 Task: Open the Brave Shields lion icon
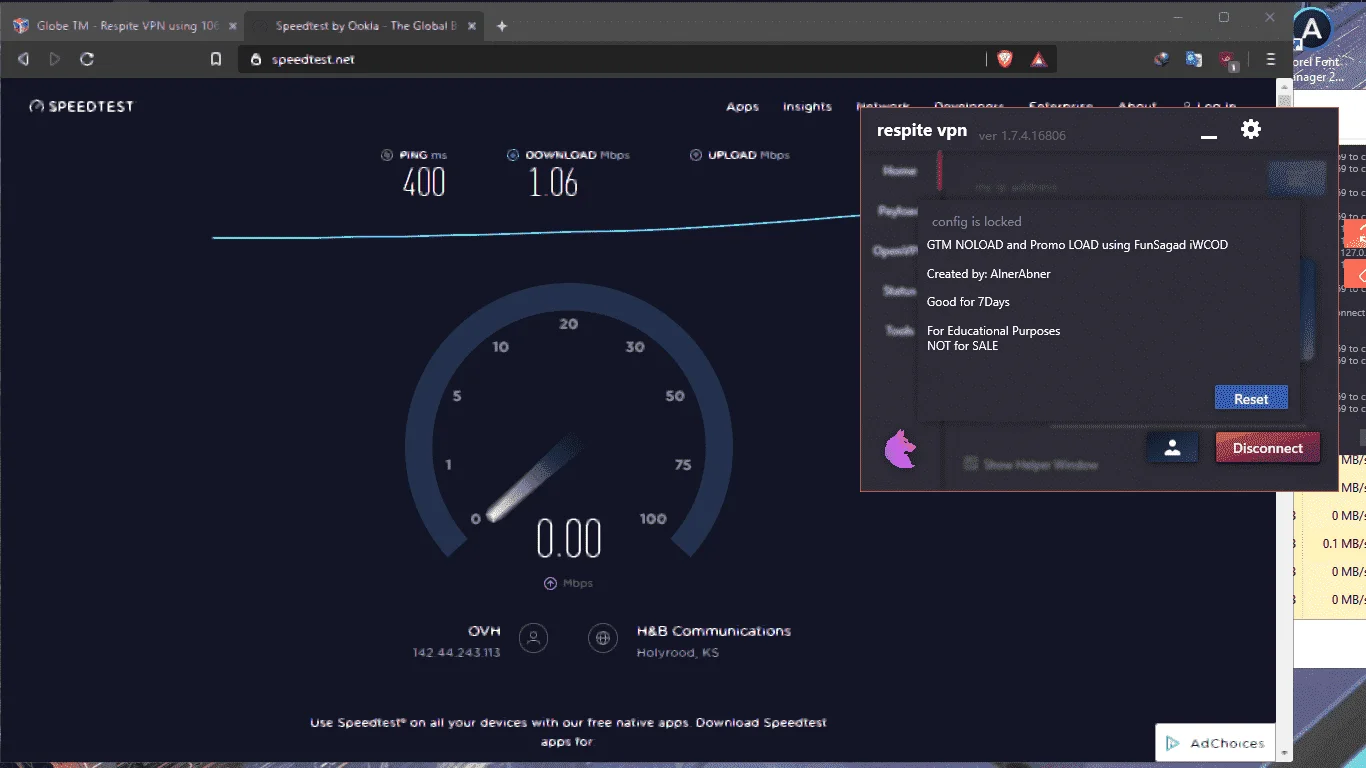(x=1005, y=59)
